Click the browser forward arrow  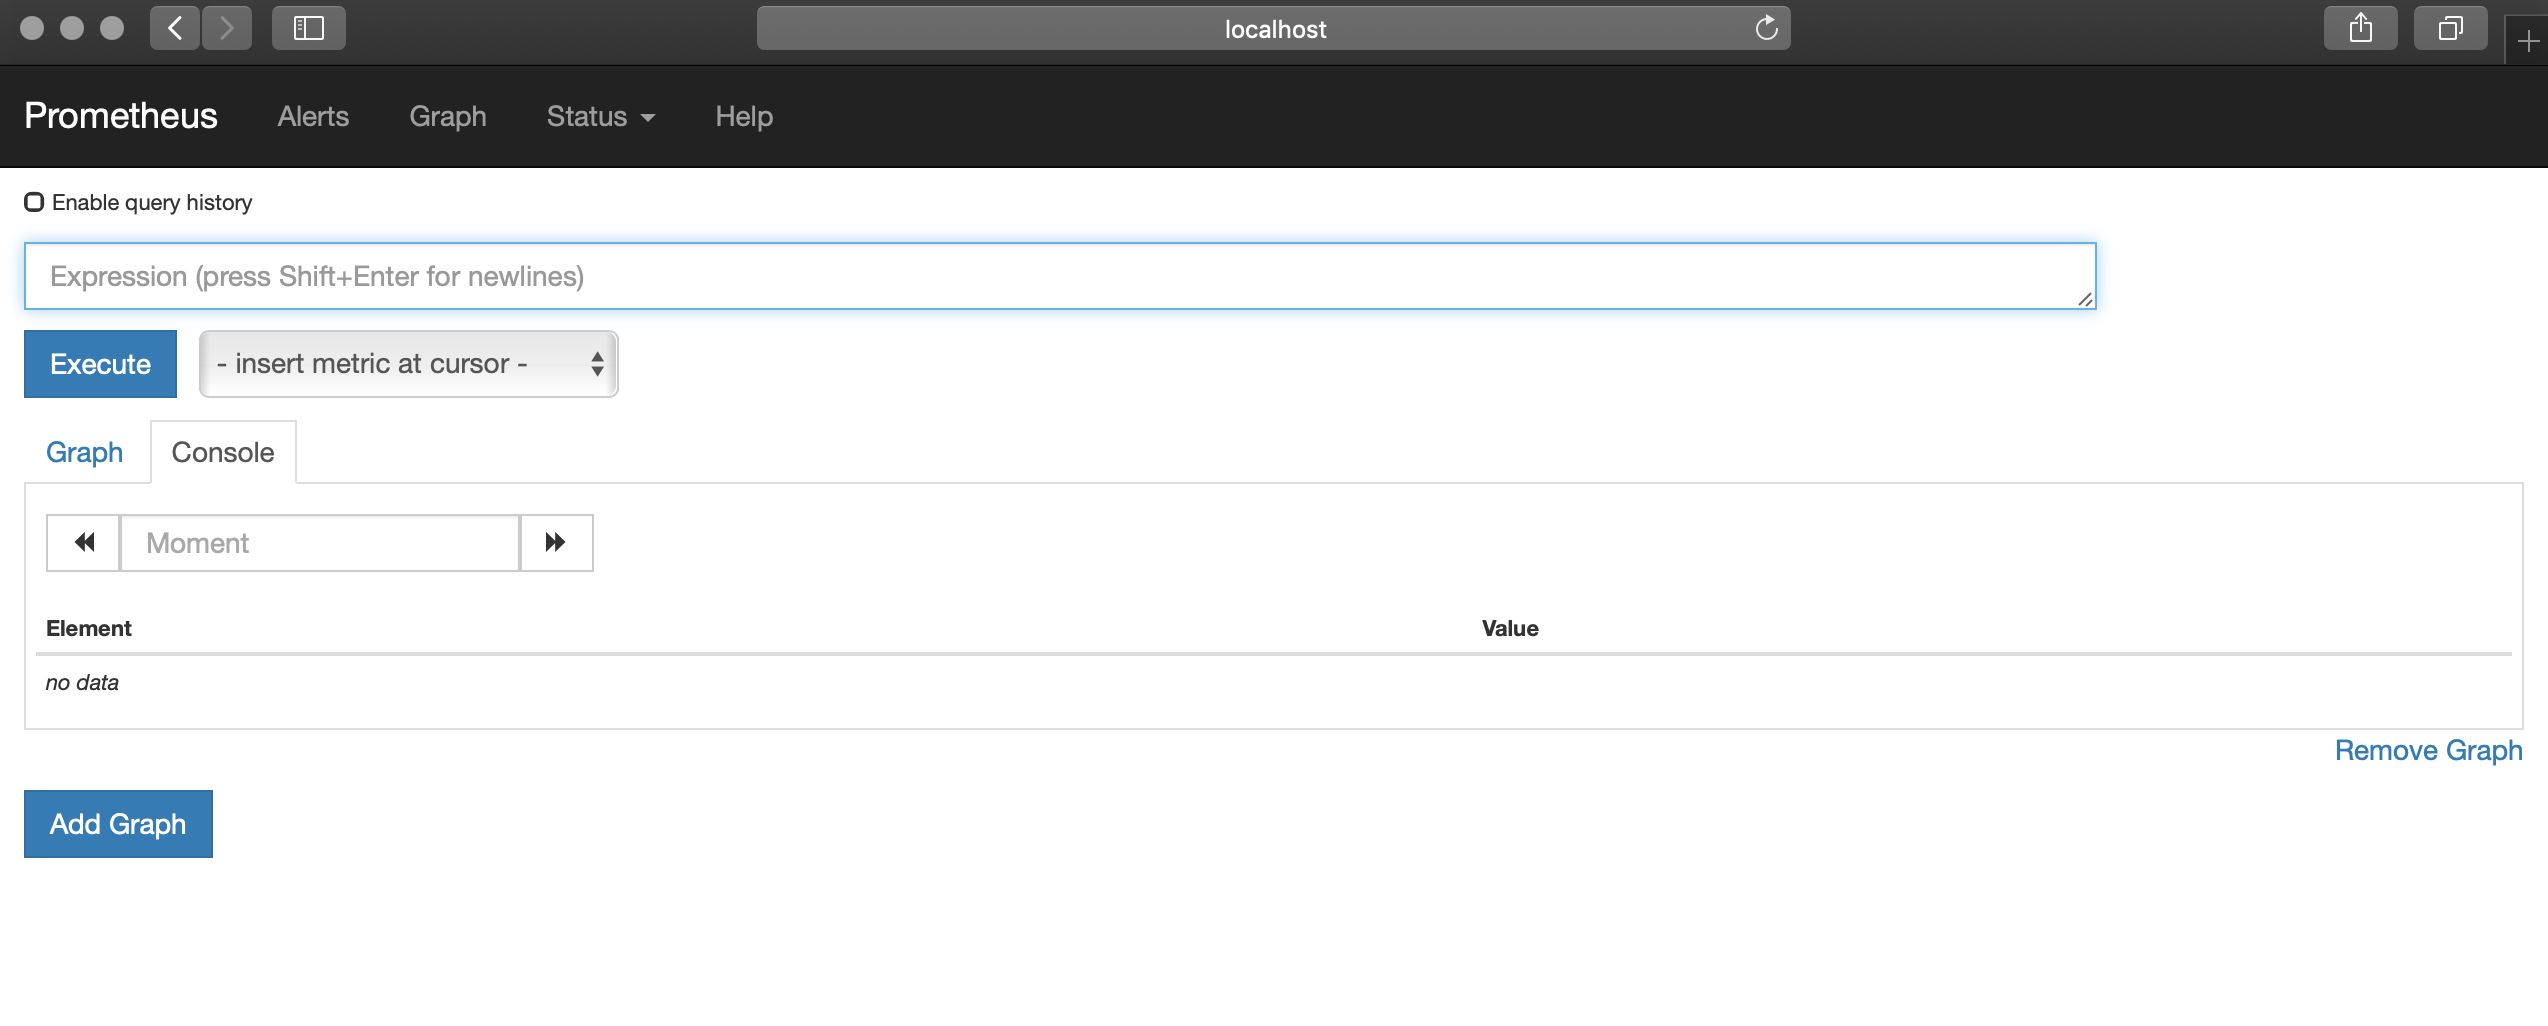(x=227, y=28)
